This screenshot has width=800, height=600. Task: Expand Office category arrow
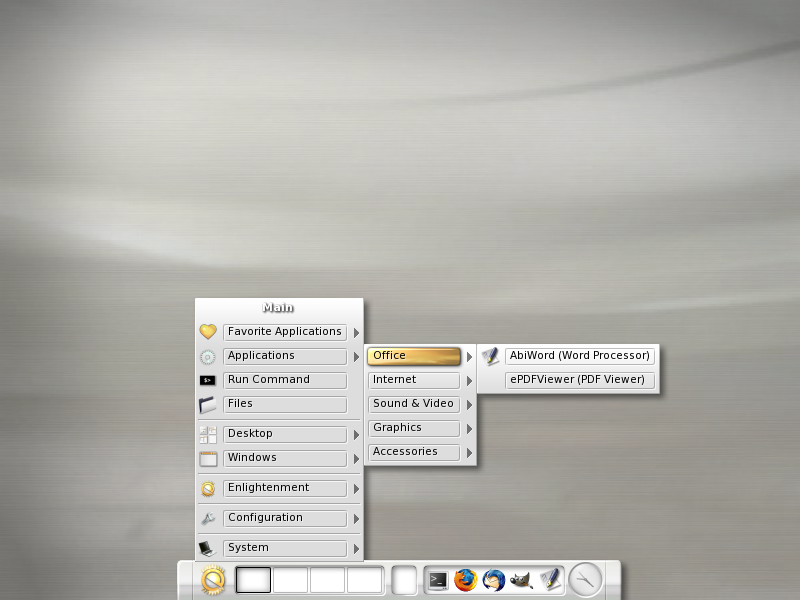469,357
